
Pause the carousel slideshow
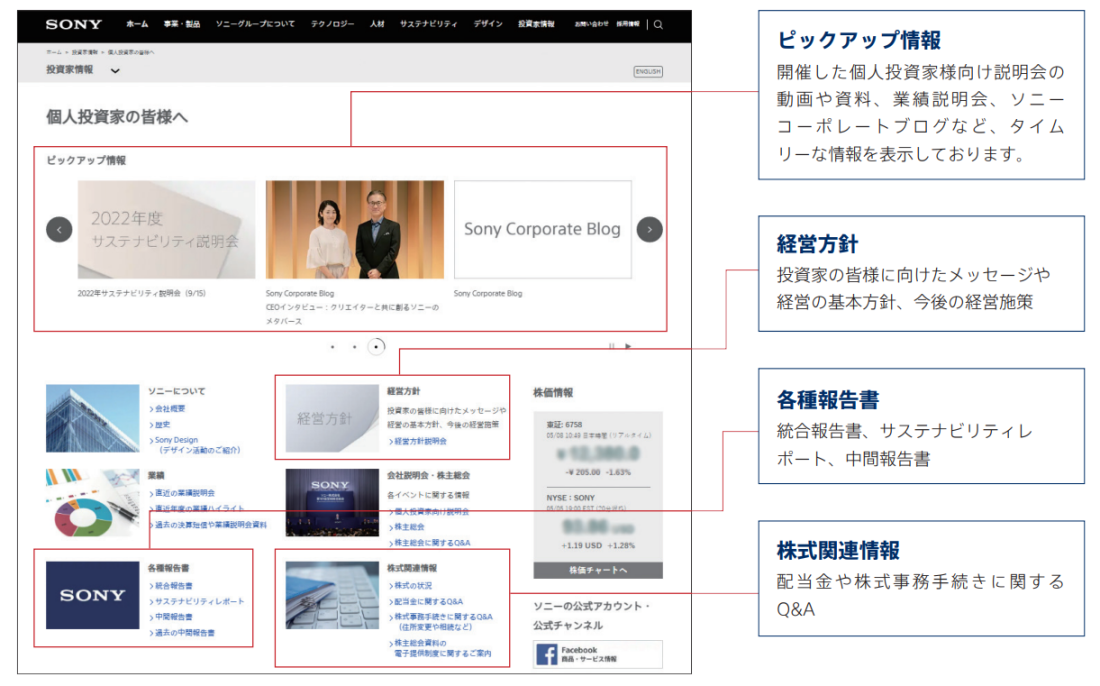point(612,346)
